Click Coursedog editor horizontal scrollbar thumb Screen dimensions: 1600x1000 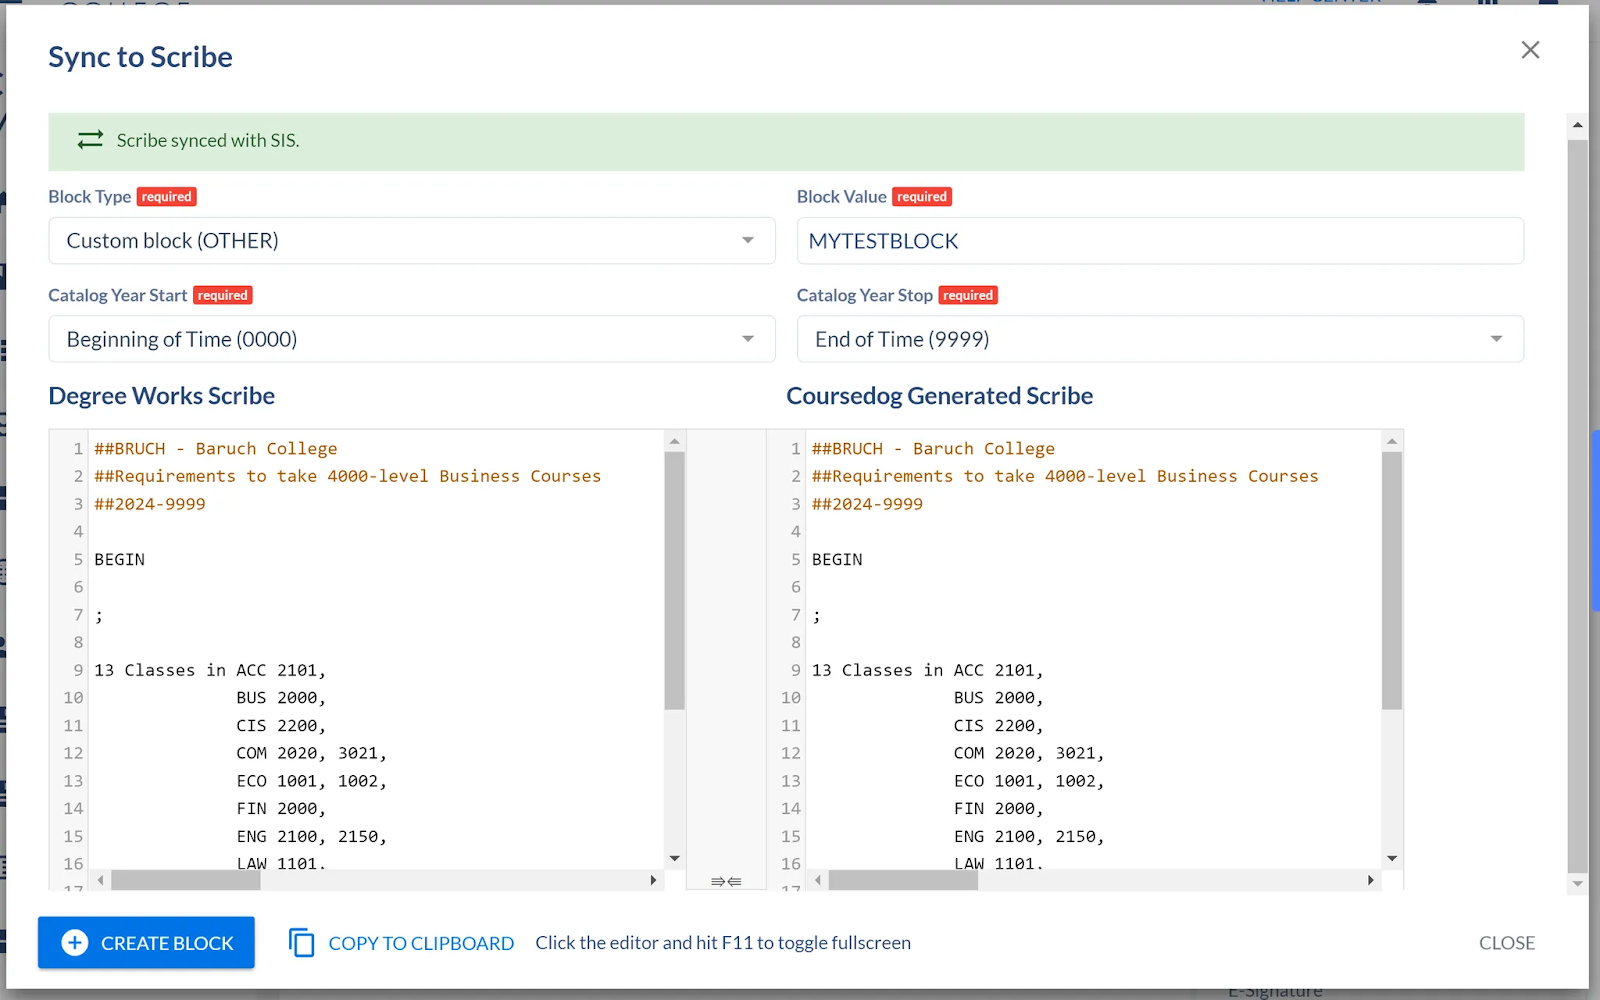[x=903, y=880]
